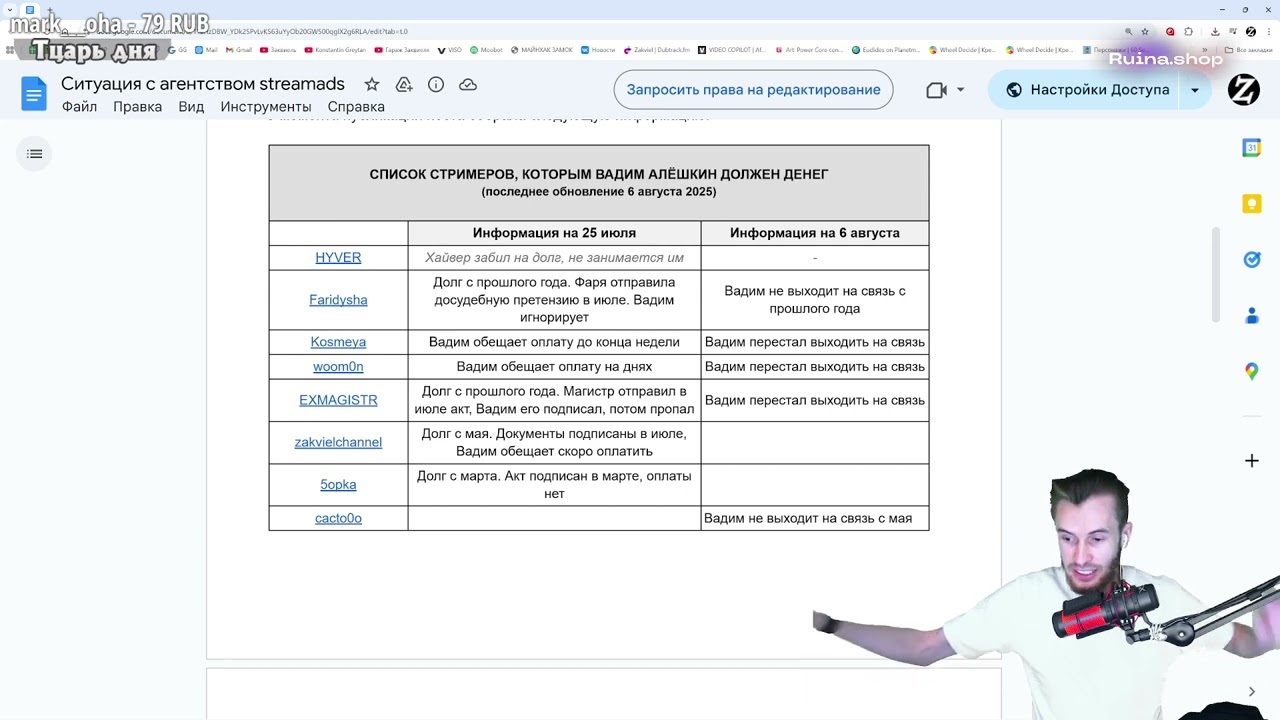Click cell Вадим не выходит на связь с мая
This screenshot has width=1280, height=720.
pyautogui.click(x=815, y=518)
